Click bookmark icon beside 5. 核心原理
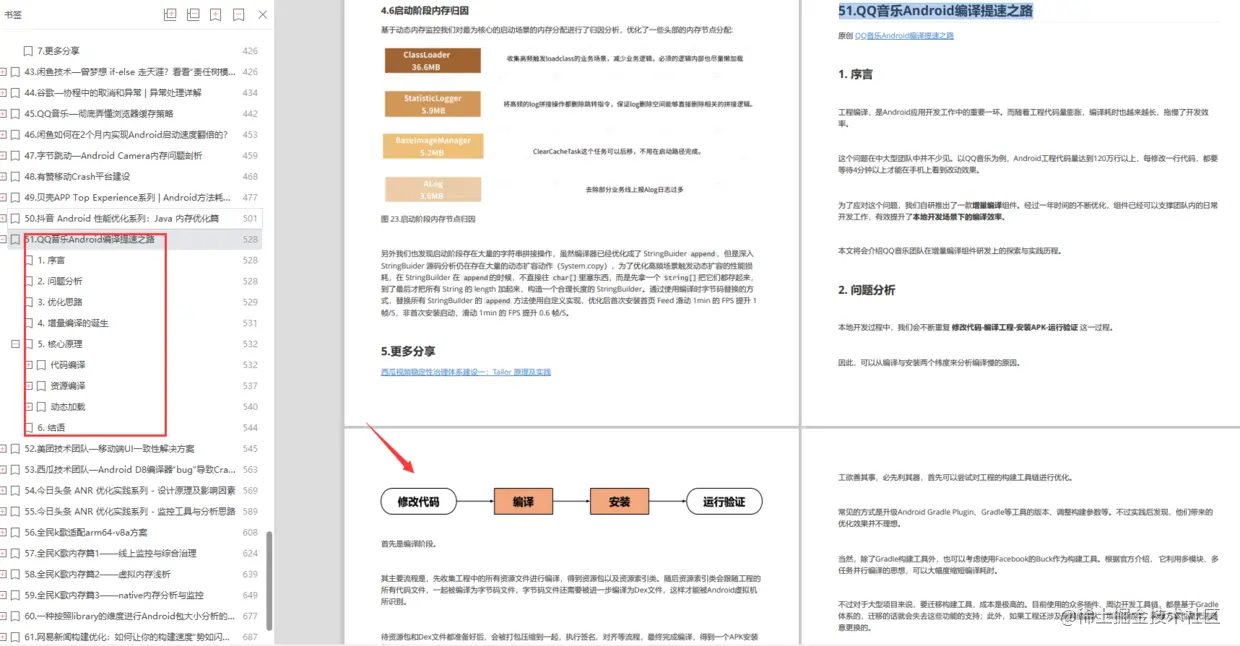The height and width of the screenshot is (646, 1240). [x=28, y=344]
